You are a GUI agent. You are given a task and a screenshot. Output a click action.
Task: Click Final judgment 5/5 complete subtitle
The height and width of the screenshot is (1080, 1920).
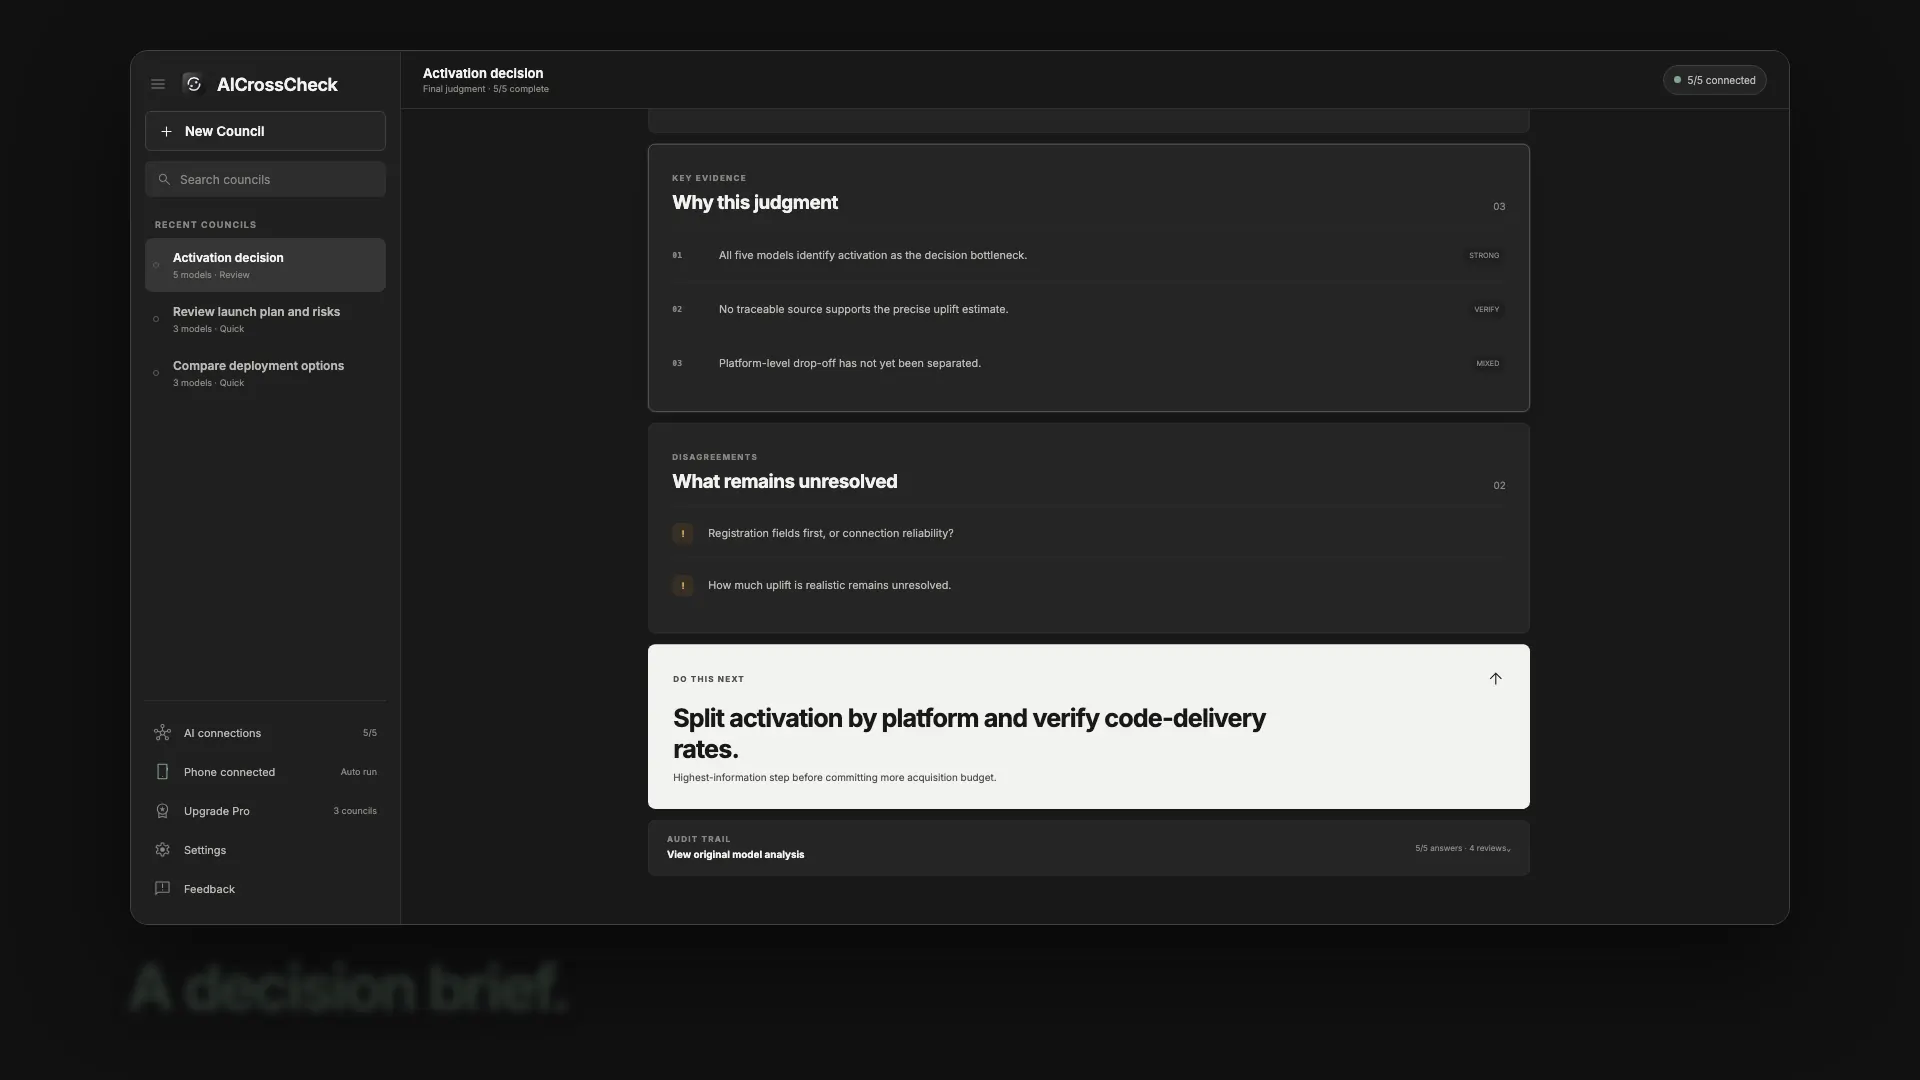click(486, 89)
